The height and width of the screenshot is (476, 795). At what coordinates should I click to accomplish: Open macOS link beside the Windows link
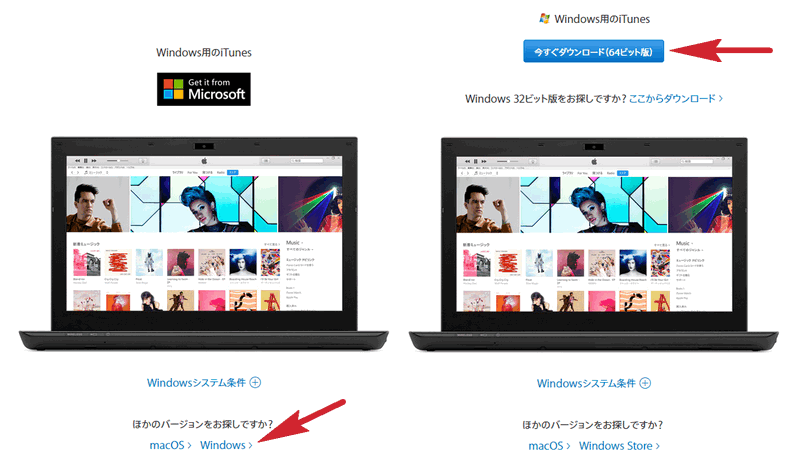point(170,445)
